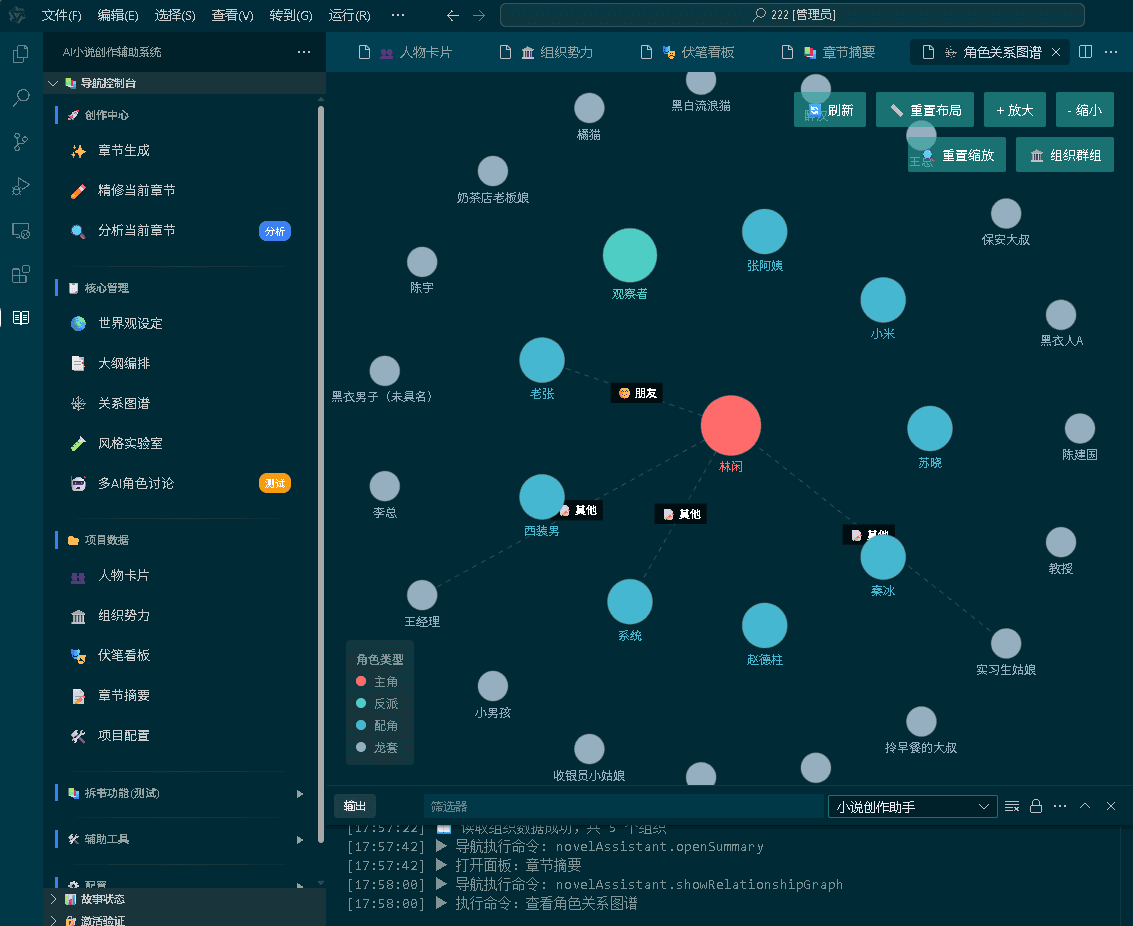The height and width of the screenshot is (926, 1133).
Task: Toggle scroll lock in the output panel
Action: (x=1034, y=805)
